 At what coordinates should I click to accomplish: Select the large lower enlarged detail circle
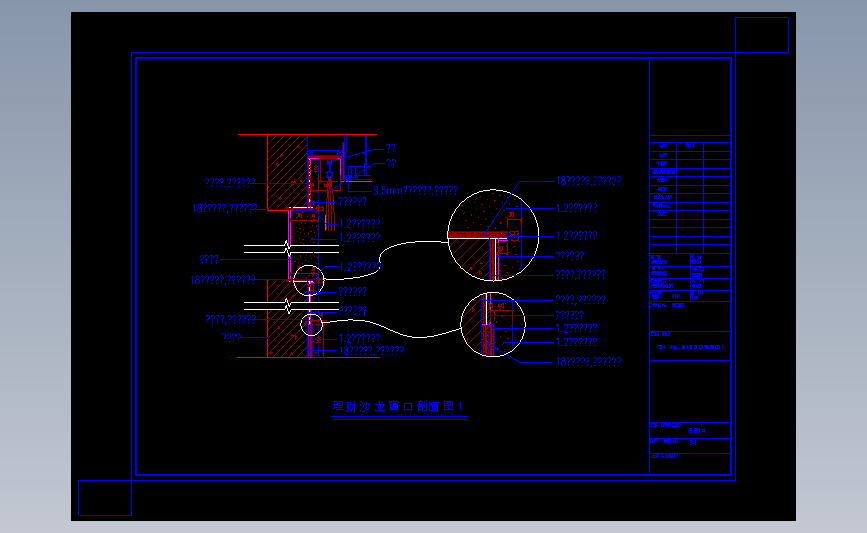click(x=493, y=325)
